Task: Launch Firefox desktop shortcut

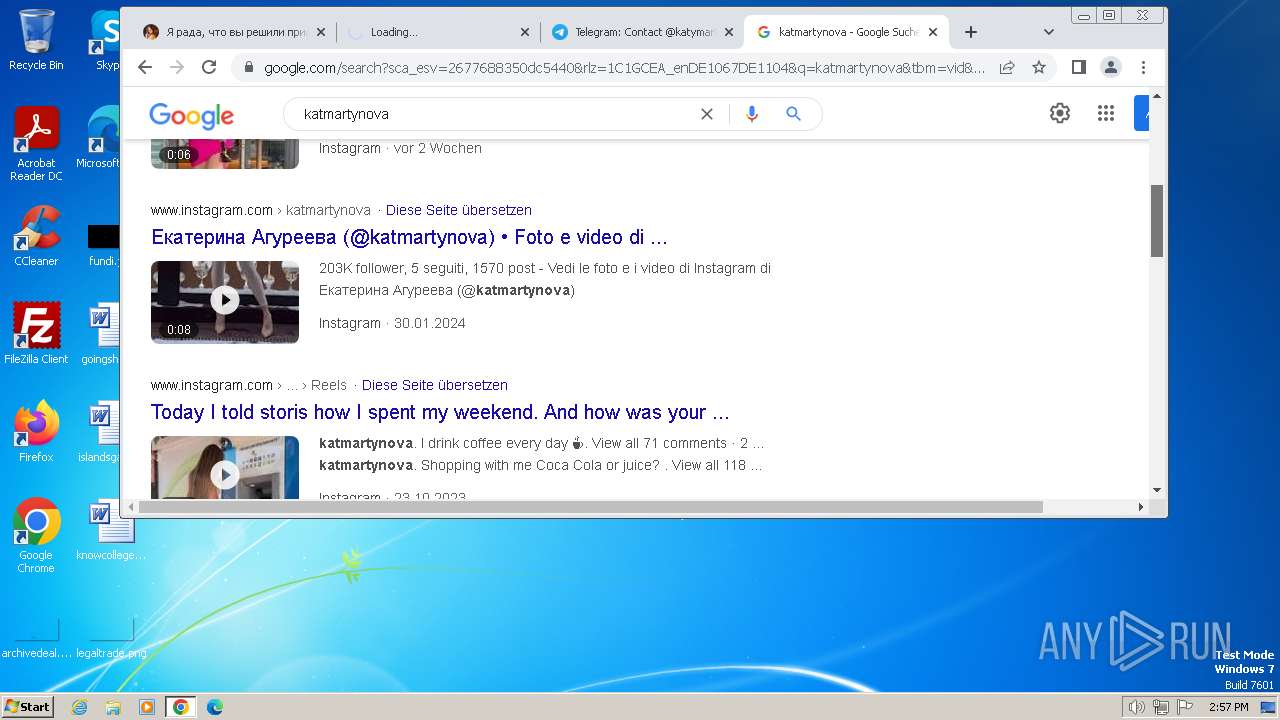Action: click(36, 431)
